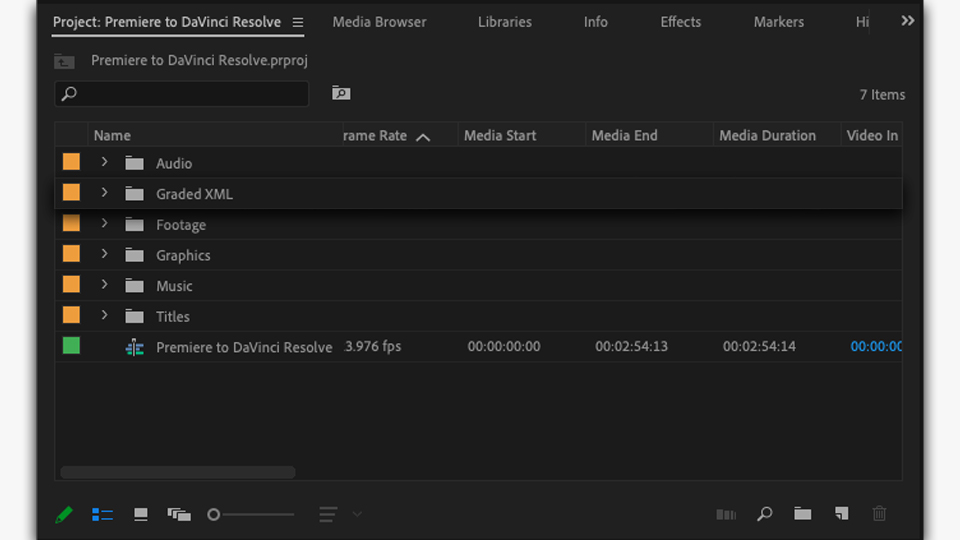Click the parent-folder icon next to project filename
This screenshot has width=960, height=540.
65,61
